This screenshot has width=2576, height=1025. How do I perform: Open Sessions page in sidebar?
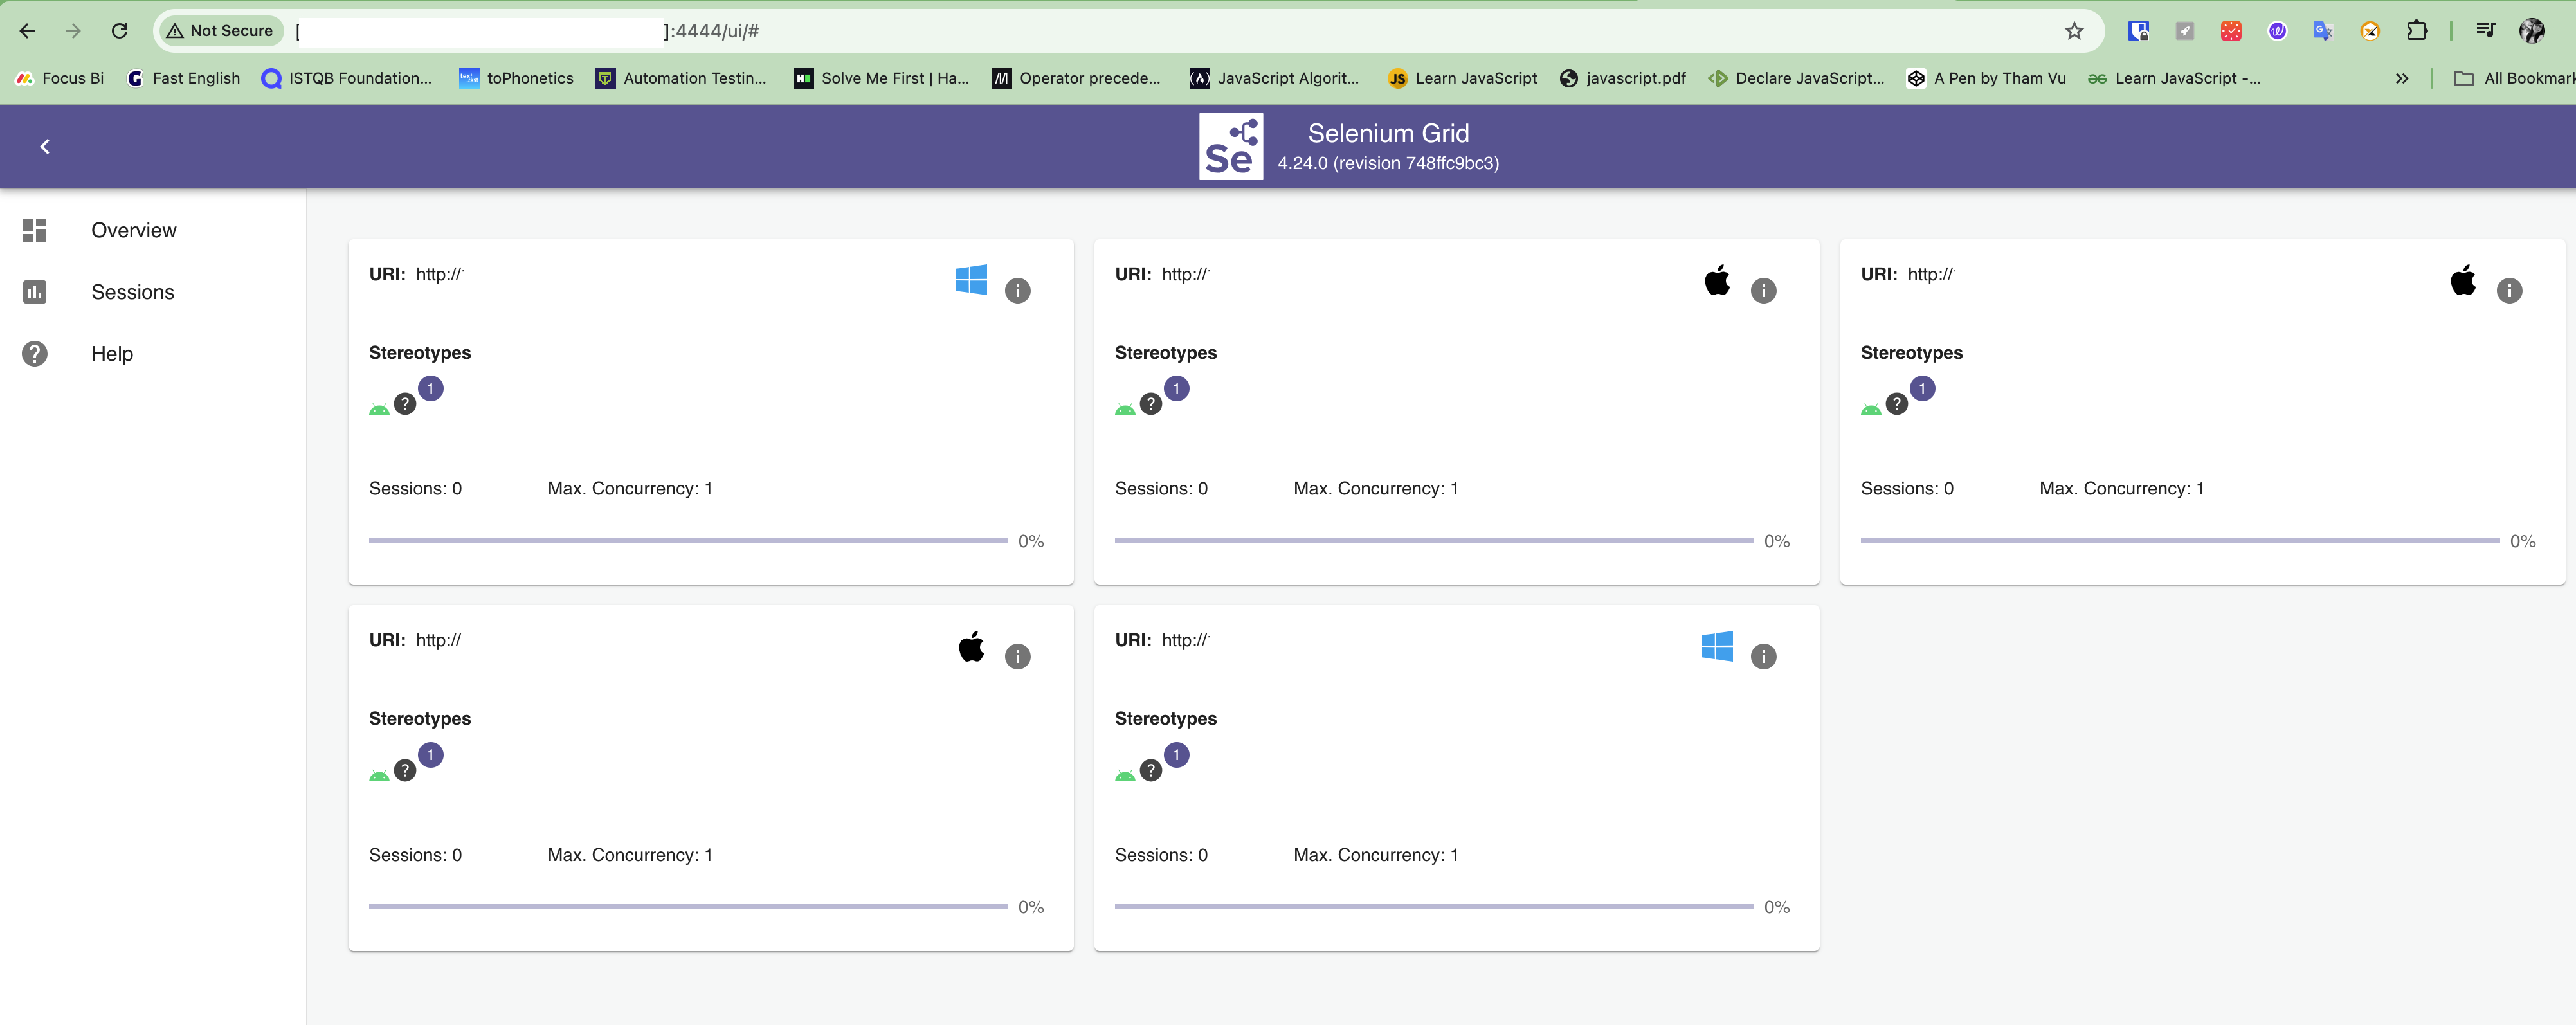pyautogui.click(x=132, y=292)
